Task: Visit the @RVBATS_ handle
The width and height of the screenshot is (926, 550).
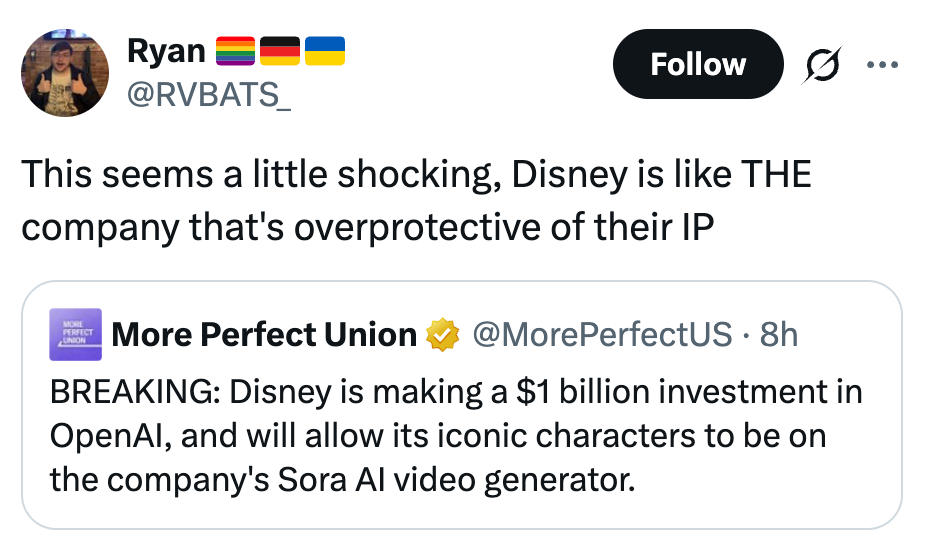Action: pos(207,95)
